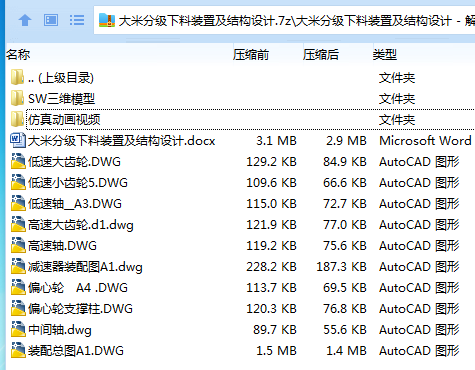Click the 1.5 MB size cell
475x370 pixels.
point(276,351)
